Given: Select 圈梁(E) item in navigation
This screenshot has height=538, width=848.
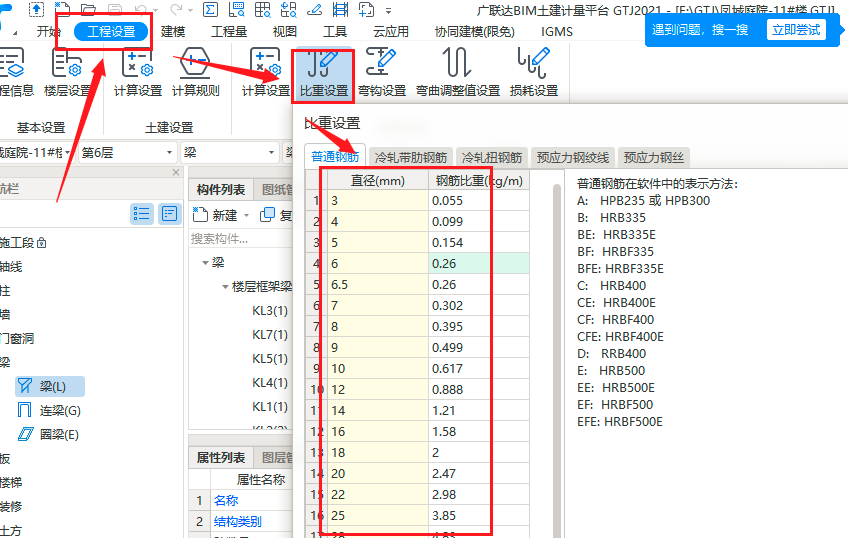Looking at the screenshot, I should [x=49, y=434].
